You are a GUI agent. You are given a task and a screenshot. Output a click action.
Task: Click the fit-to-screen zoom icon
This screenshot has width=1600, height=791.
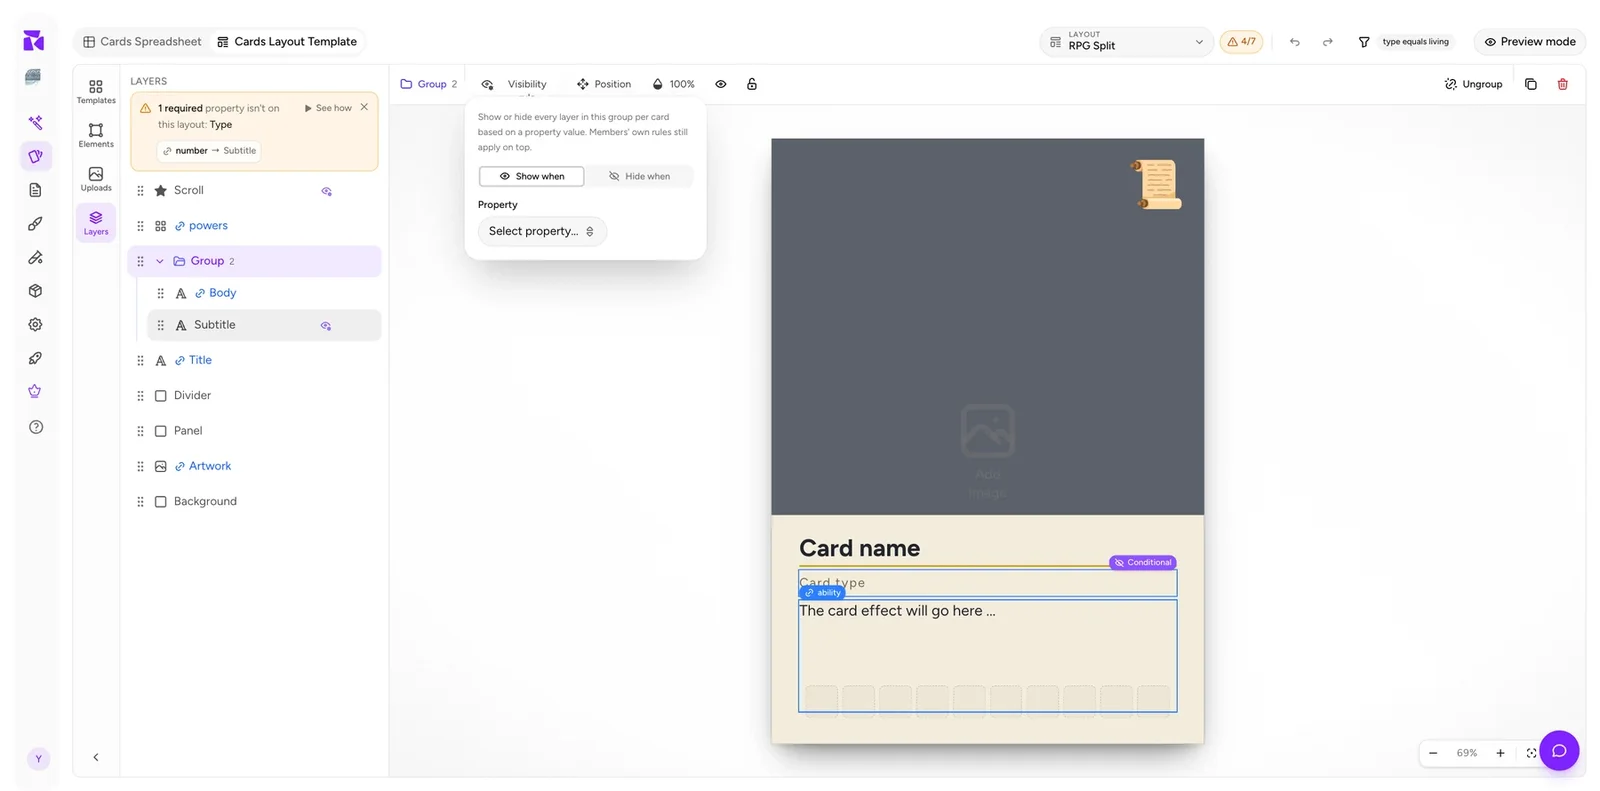coord(1530,753)
